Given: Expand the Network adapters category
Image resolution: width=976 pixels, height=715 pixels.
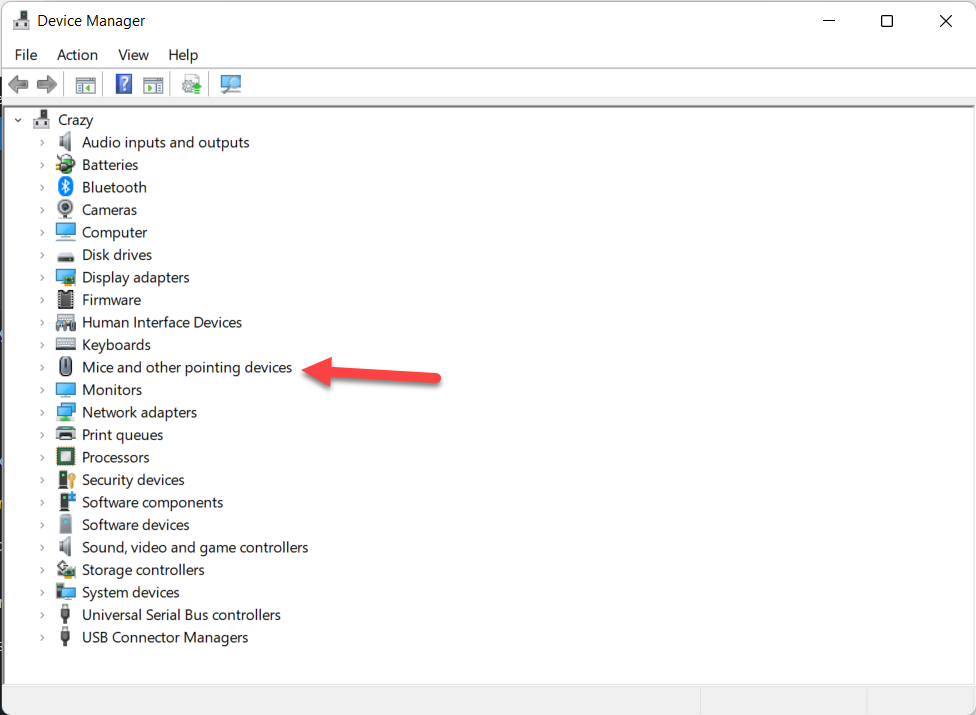Looking at the screenshot, I should point(42,413).
